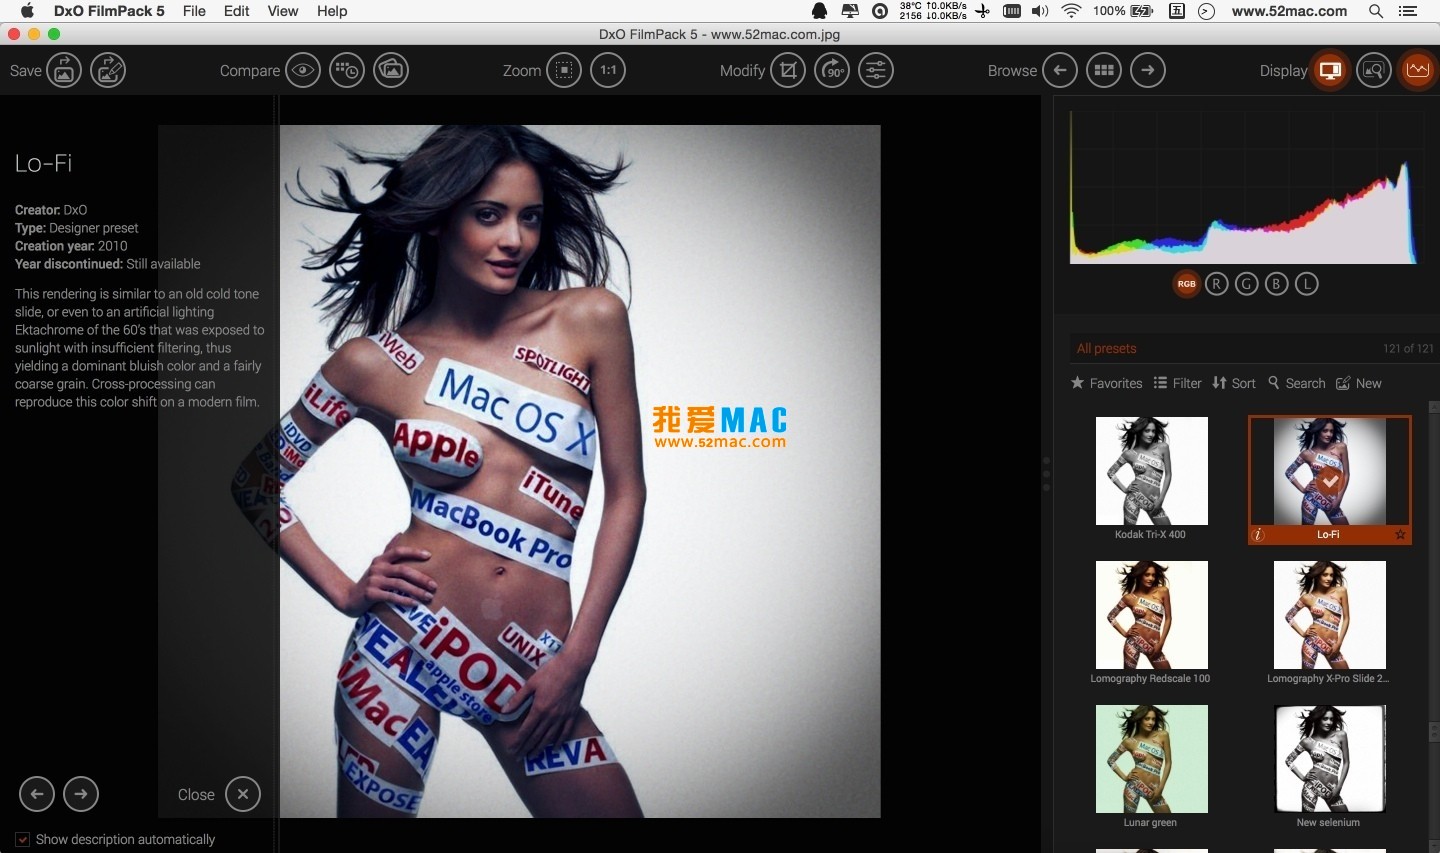Show Favorites presets
This screenshot has width=1440, height=853.
coord(1106,383)
